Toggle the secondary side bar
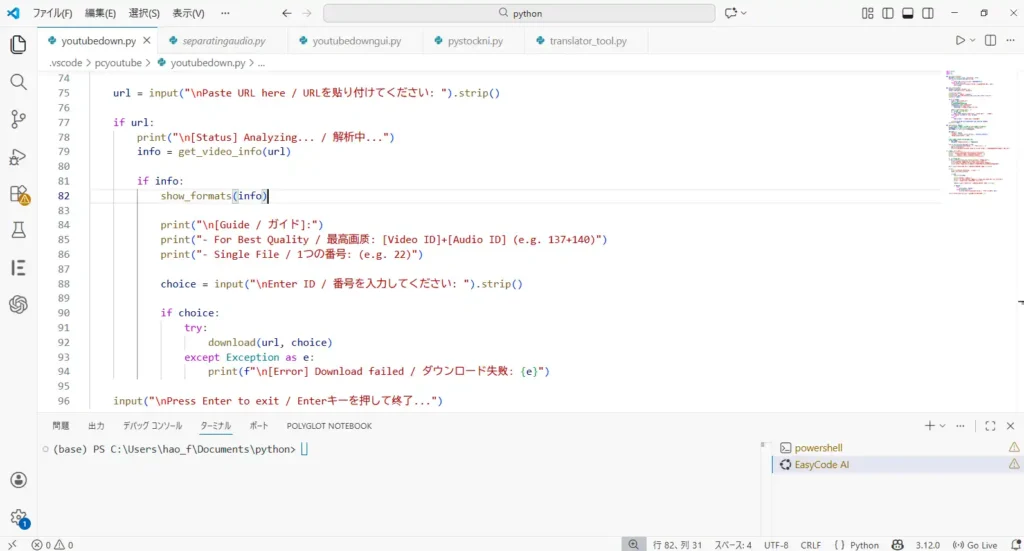 coord(928,13)
